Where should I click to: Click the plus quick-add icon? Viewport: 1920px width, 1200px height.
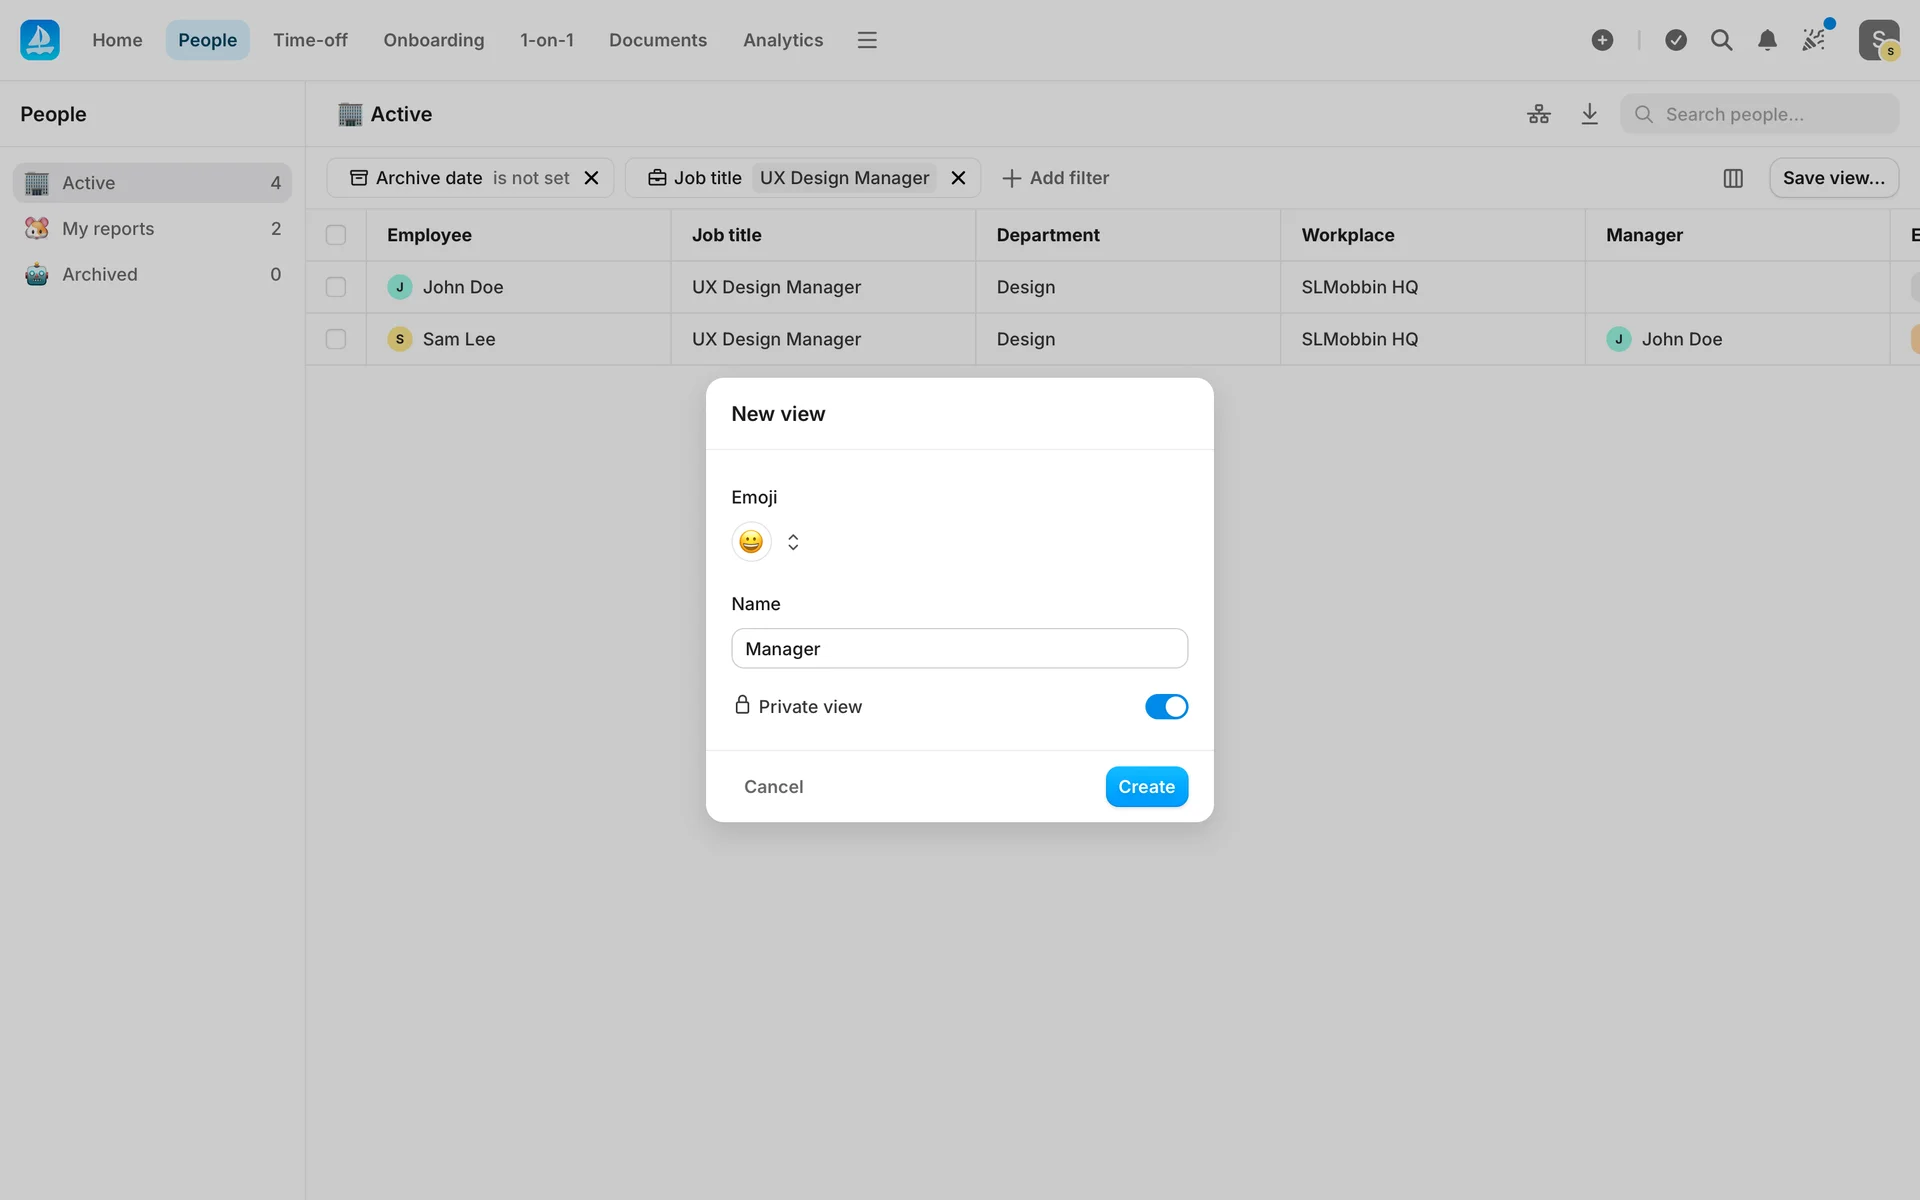[1602, 40]
